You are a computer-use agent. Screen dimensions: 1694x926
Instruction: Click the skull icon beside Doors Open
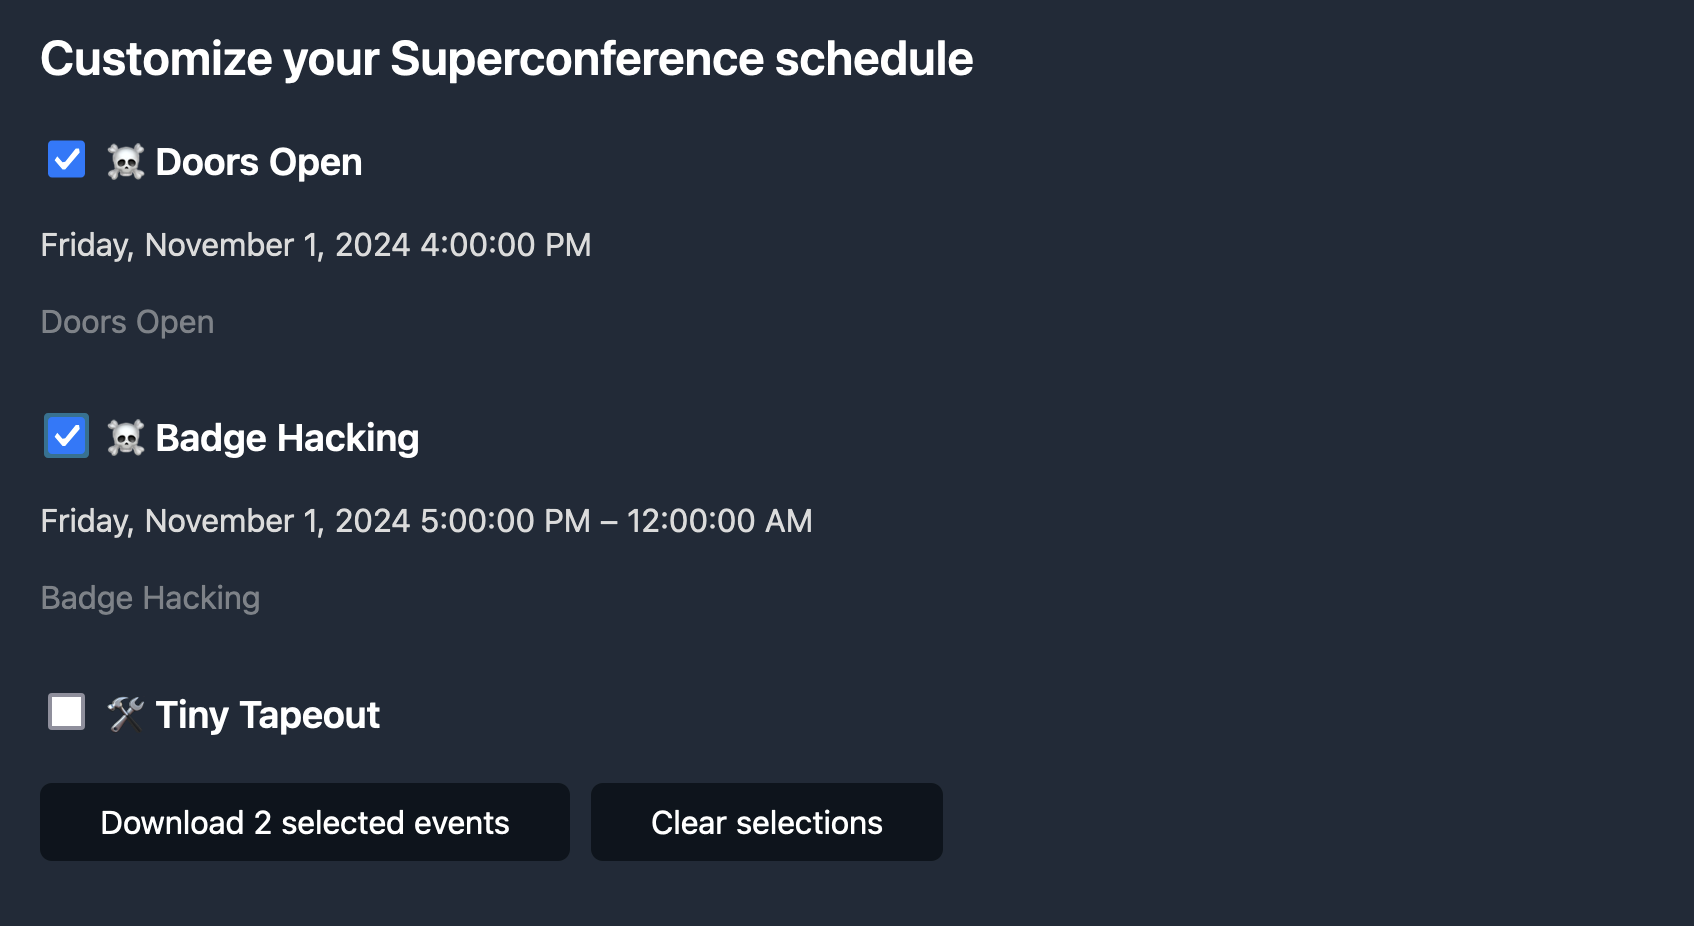pos(126,162)
